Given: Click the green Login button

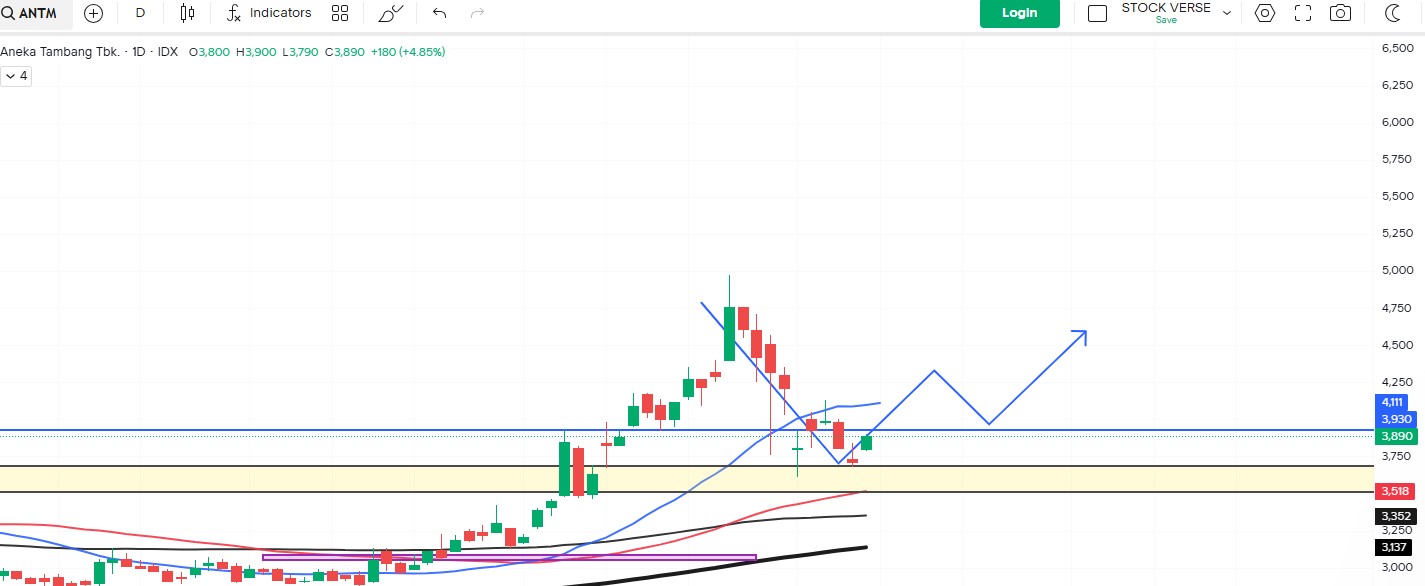Looking at the screenshot, I should [1019, 13].
